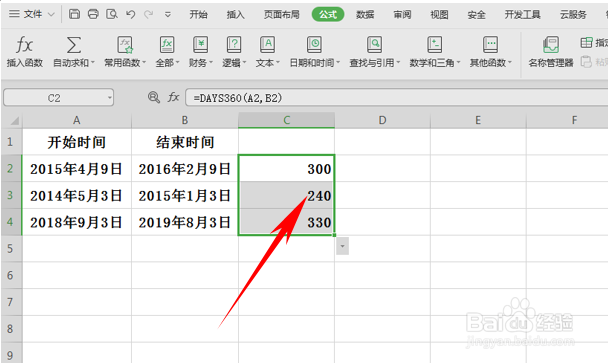
Task: Open 数学和三角 functions dropdown
Action: pos(434,51)
